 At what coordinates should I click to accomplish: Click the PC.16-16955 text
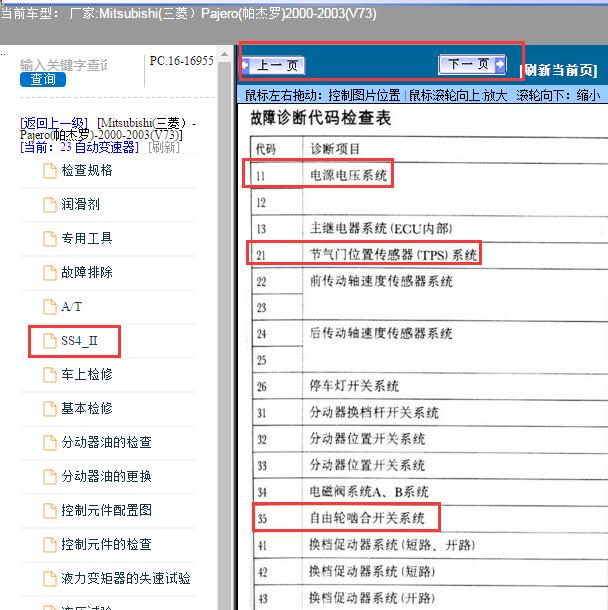click(181, 61)
